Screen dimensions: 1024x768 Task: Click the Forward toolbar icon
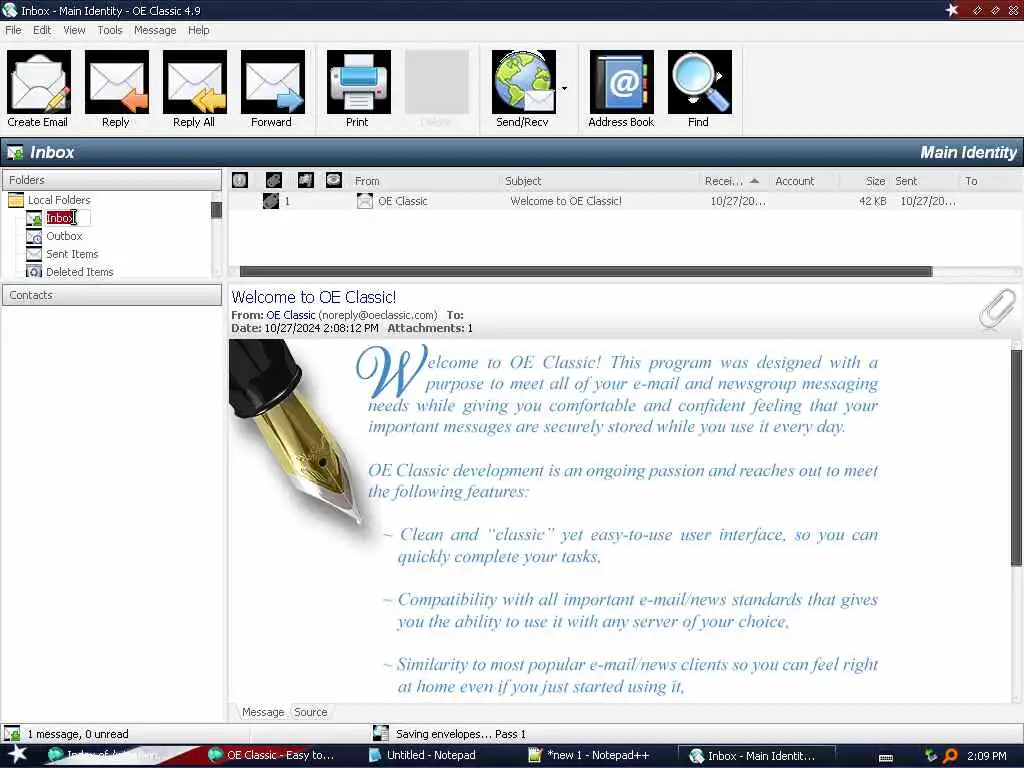[272, 82]
